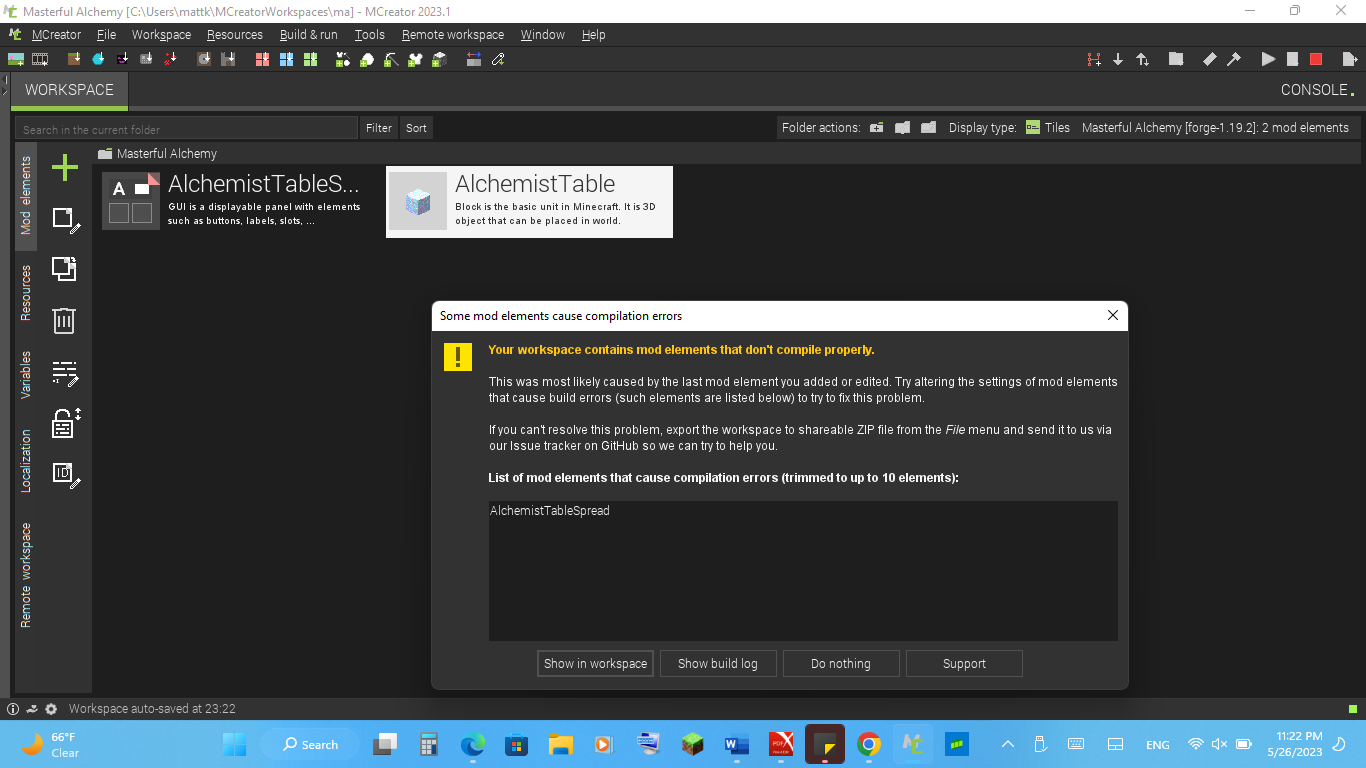Open the Build & run menu
The image size is (1366, 768).
pos(308,34)
